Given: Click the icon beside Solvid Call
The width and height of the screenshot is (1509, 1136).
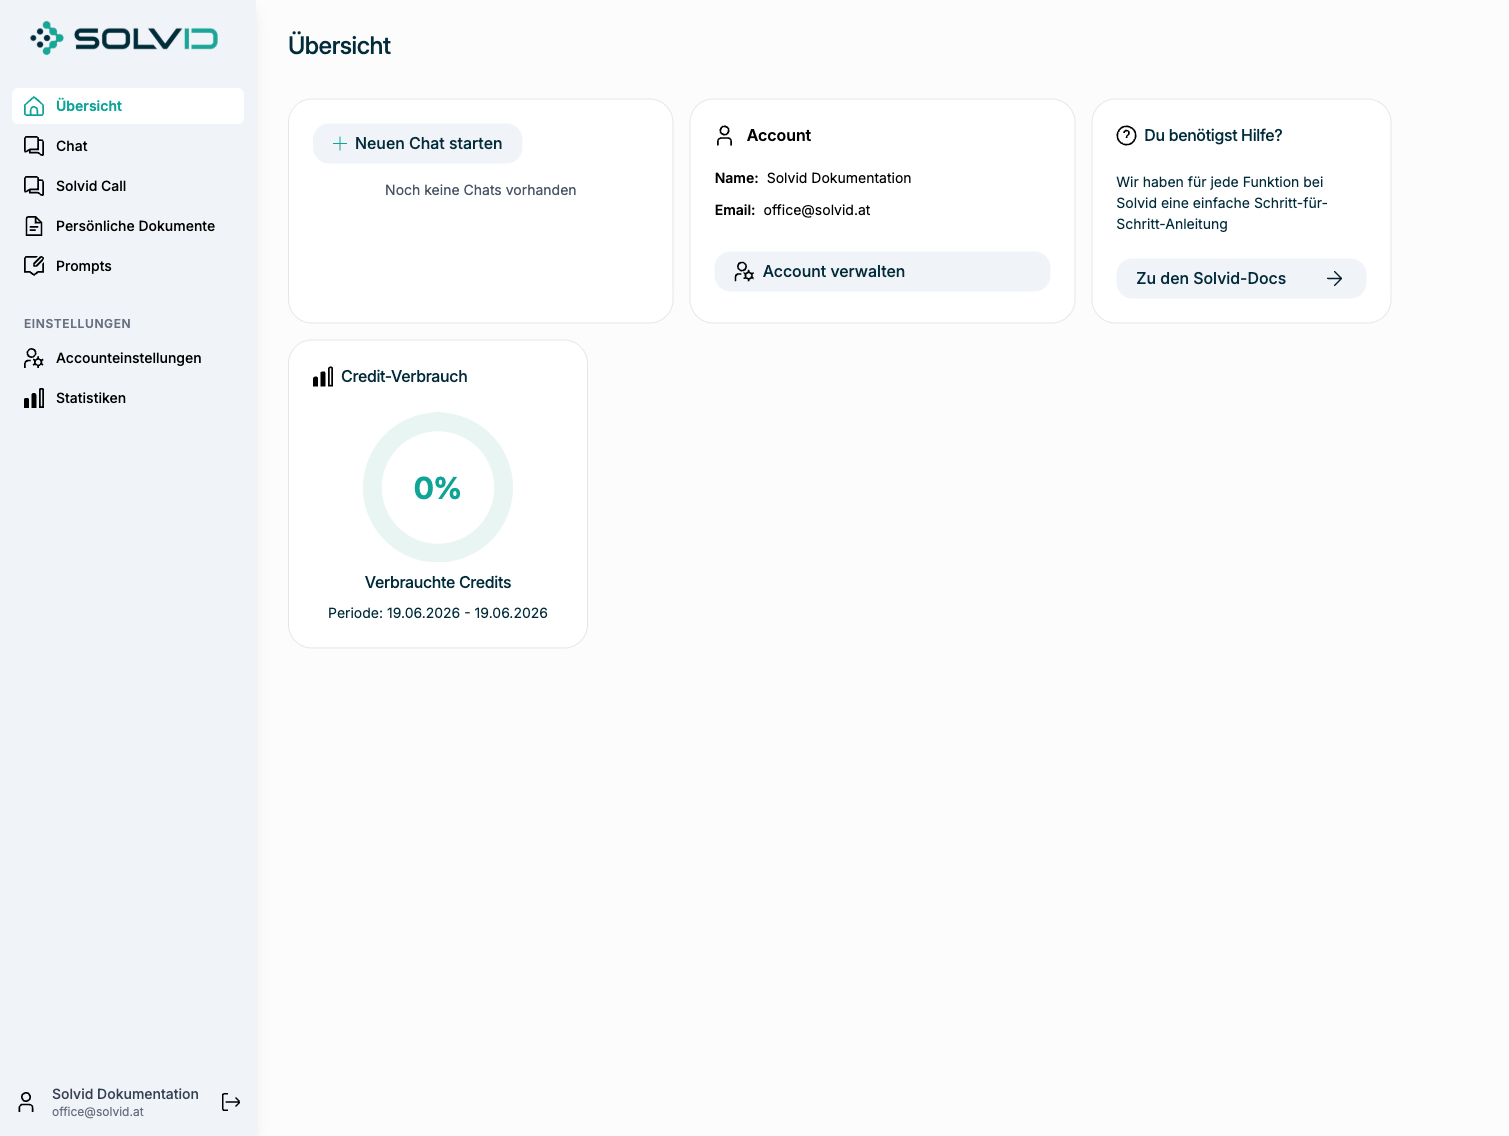Looking at the screenshot, I should click(34, 186).
